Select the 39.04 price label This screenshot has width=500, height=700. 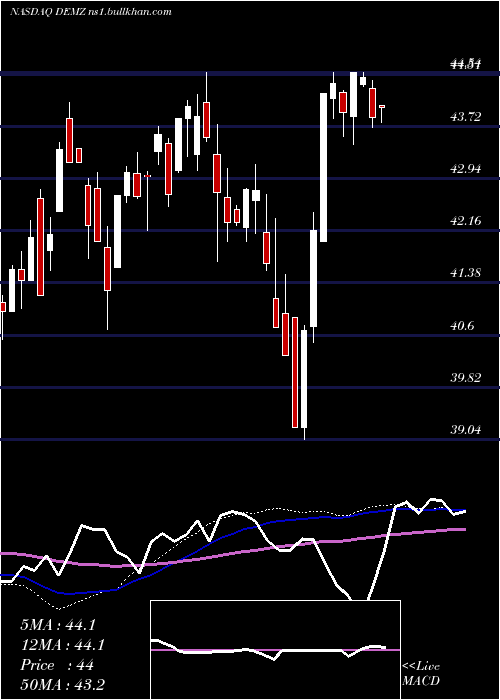(x=466, y=430)
